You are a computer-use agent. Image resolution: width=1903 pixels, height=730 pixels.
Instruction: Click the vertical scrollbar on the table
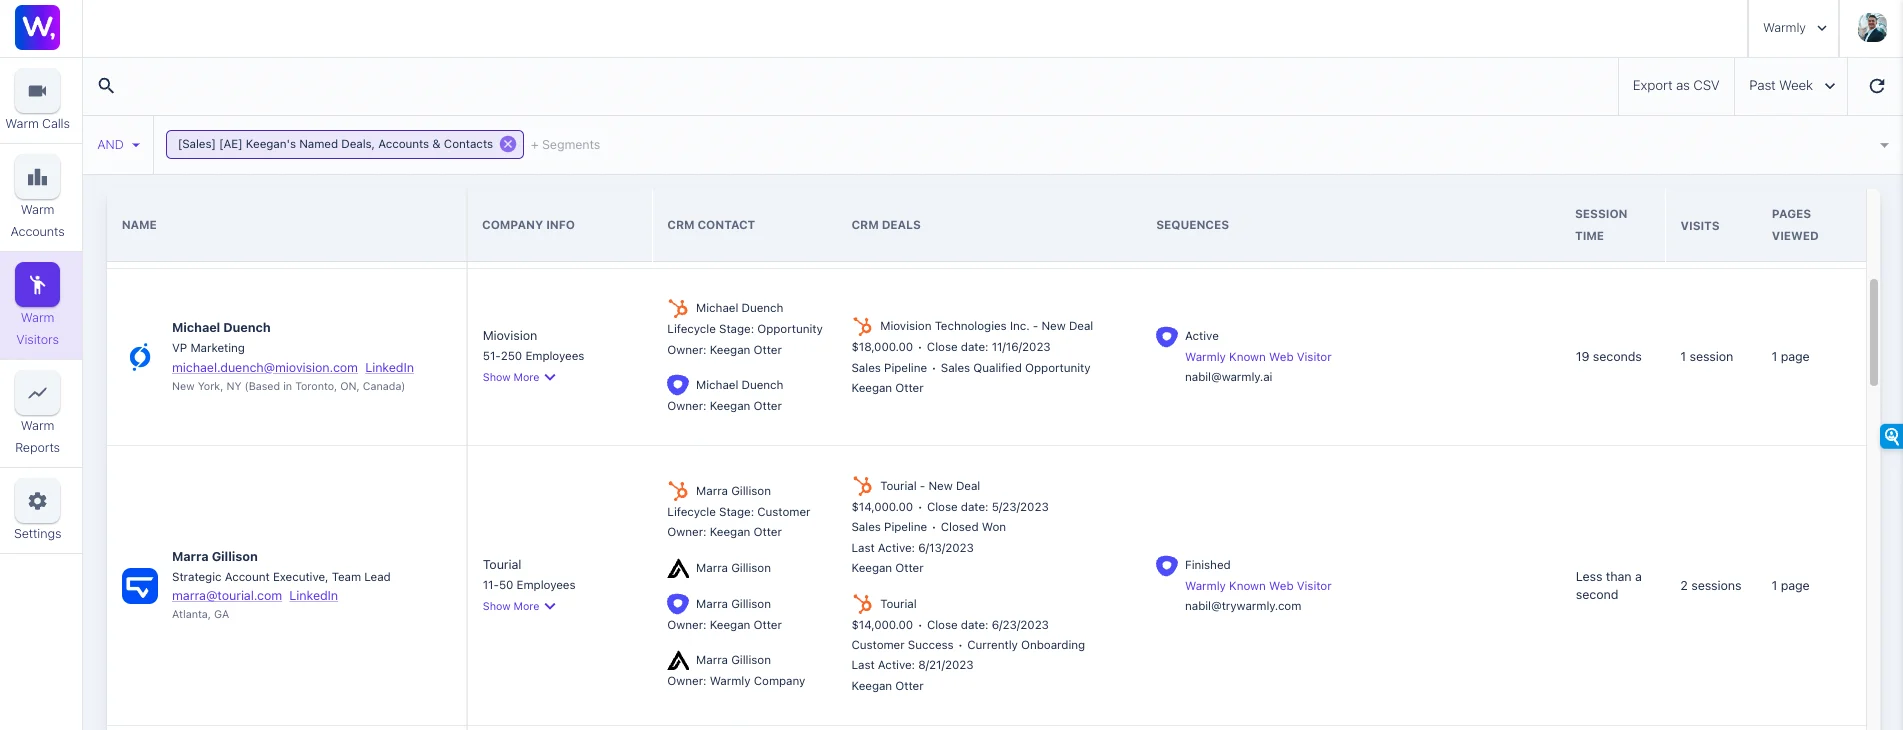tap(1874, 332)
